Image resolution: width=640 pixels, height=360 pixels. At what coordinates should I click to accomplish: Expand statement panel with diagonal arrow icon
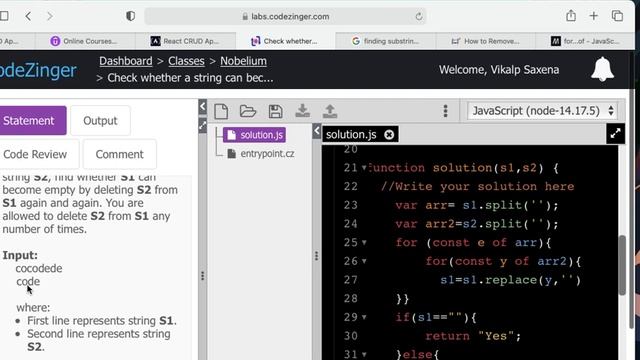coord(202,125)
